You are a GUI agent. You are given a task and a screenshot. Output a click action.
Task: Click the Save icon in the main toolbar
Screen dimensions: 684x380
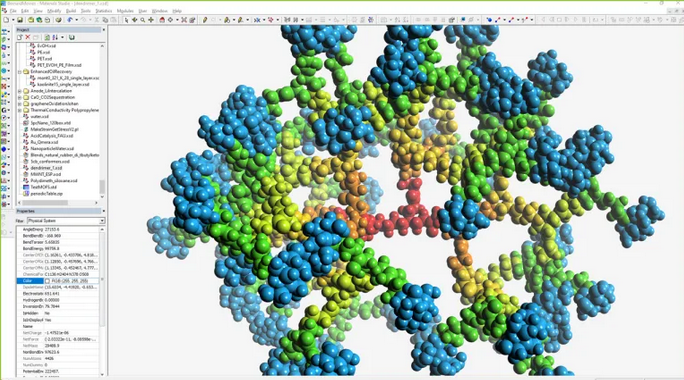pyautogui.click(x=20, y=20)
